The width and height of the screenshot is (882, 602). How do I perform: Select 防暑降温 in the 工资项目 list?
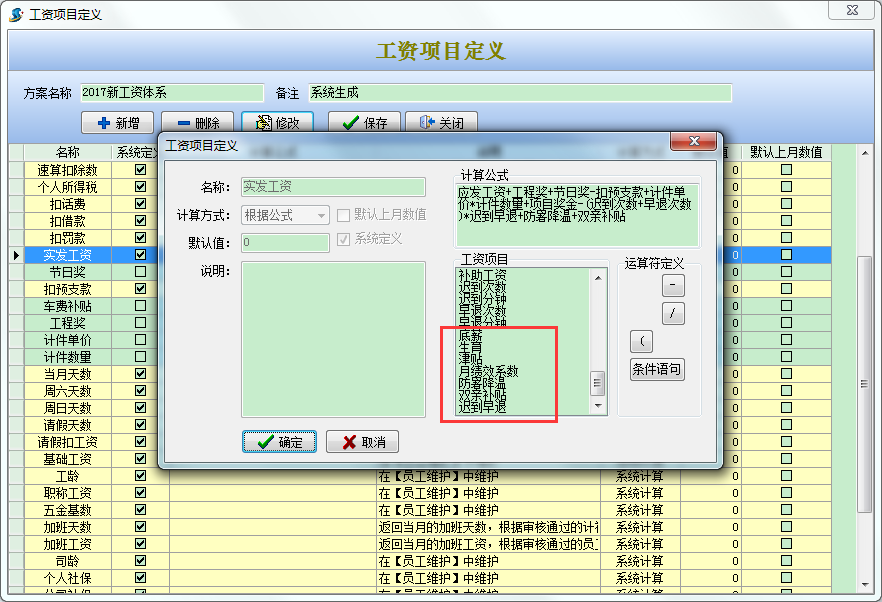coord(483,383)
